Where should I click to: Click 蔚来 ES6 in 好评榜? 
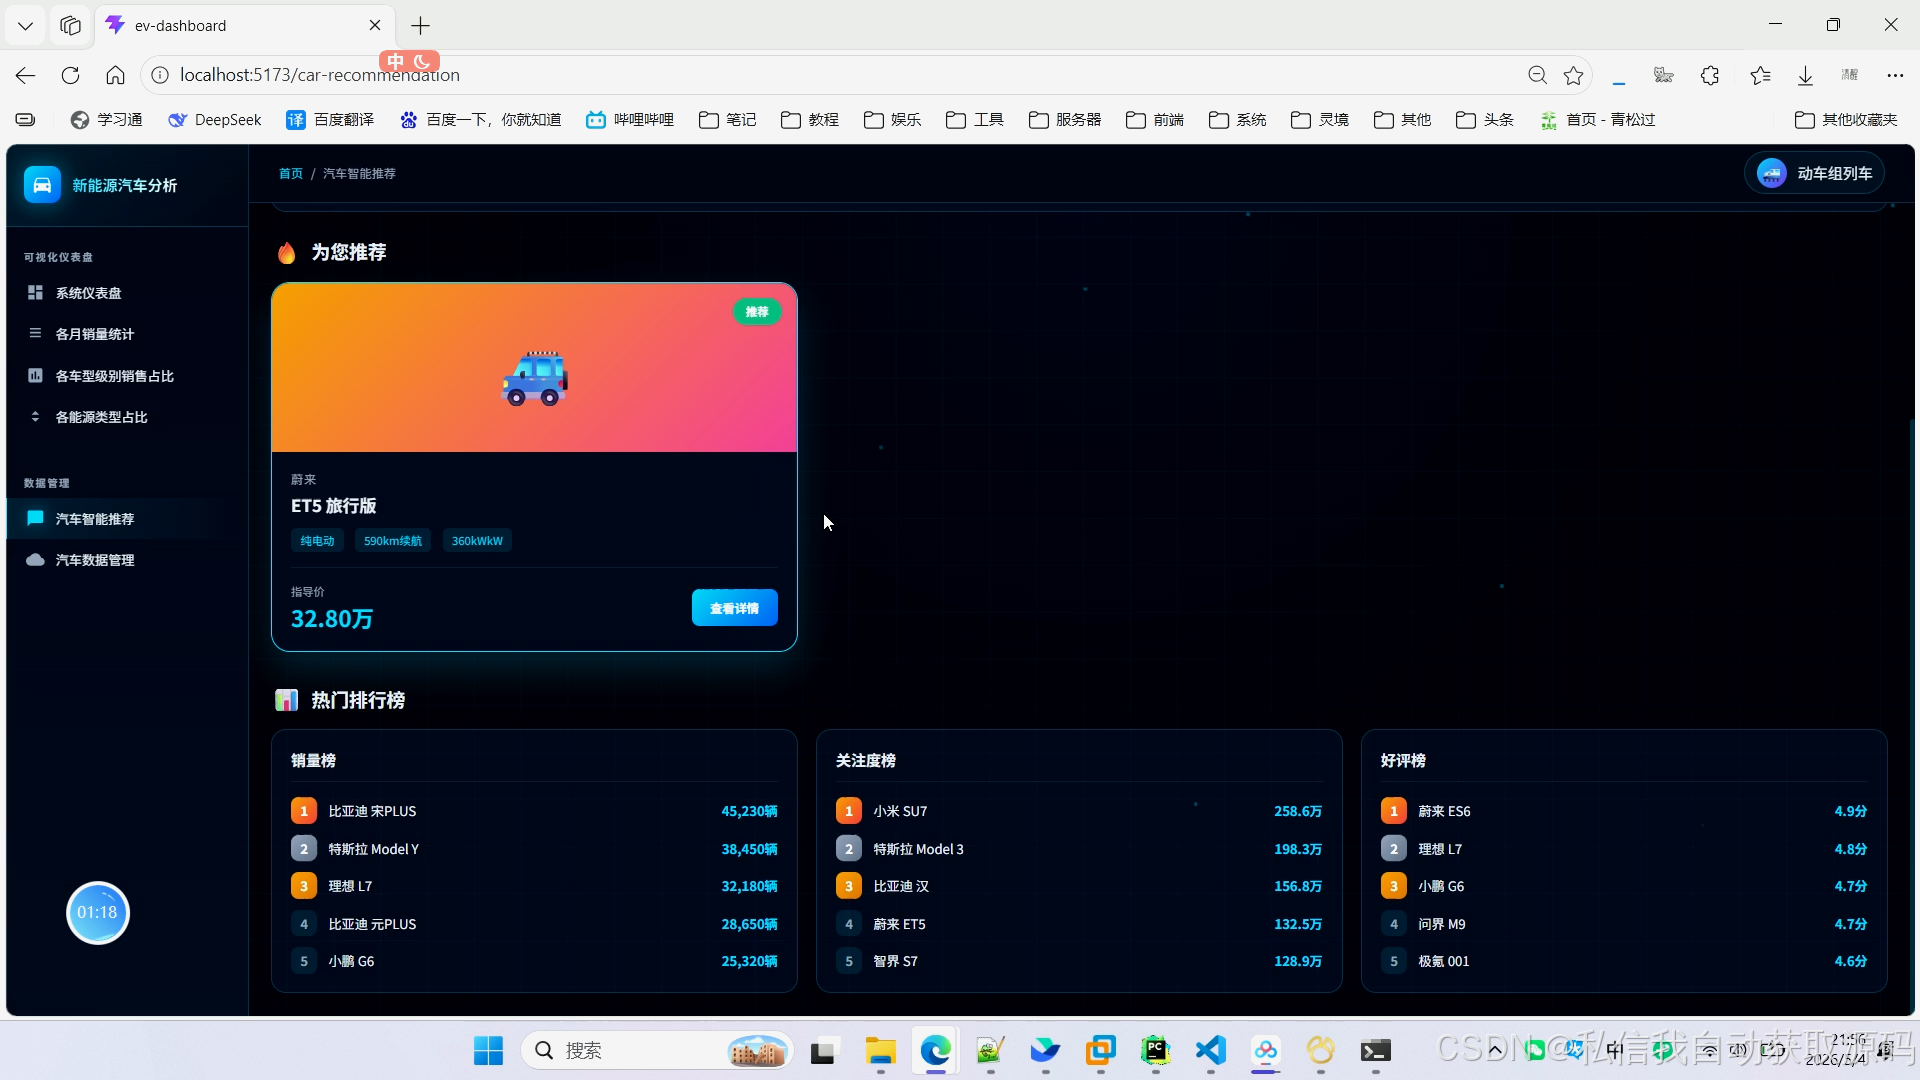click(1624, 811)
